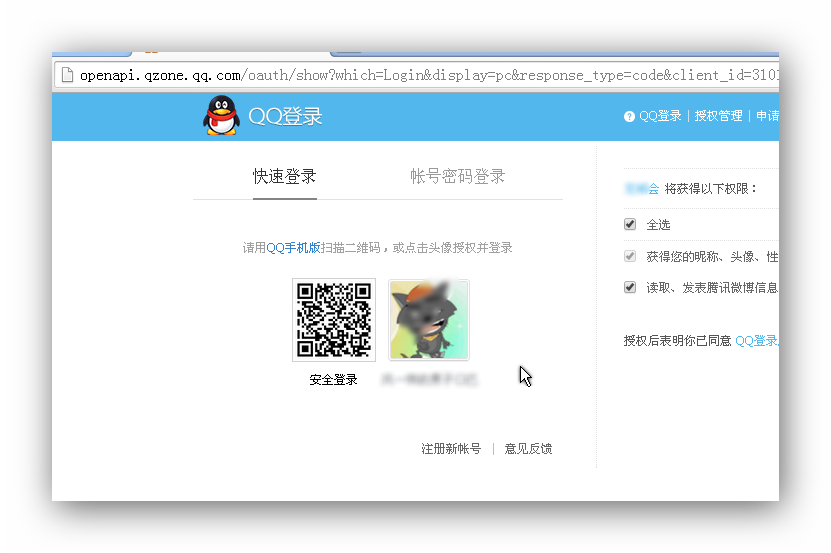Viewport: 831px width, 553px height.
Task: Open QQ登录 link in header
Action: click(660, 116)
